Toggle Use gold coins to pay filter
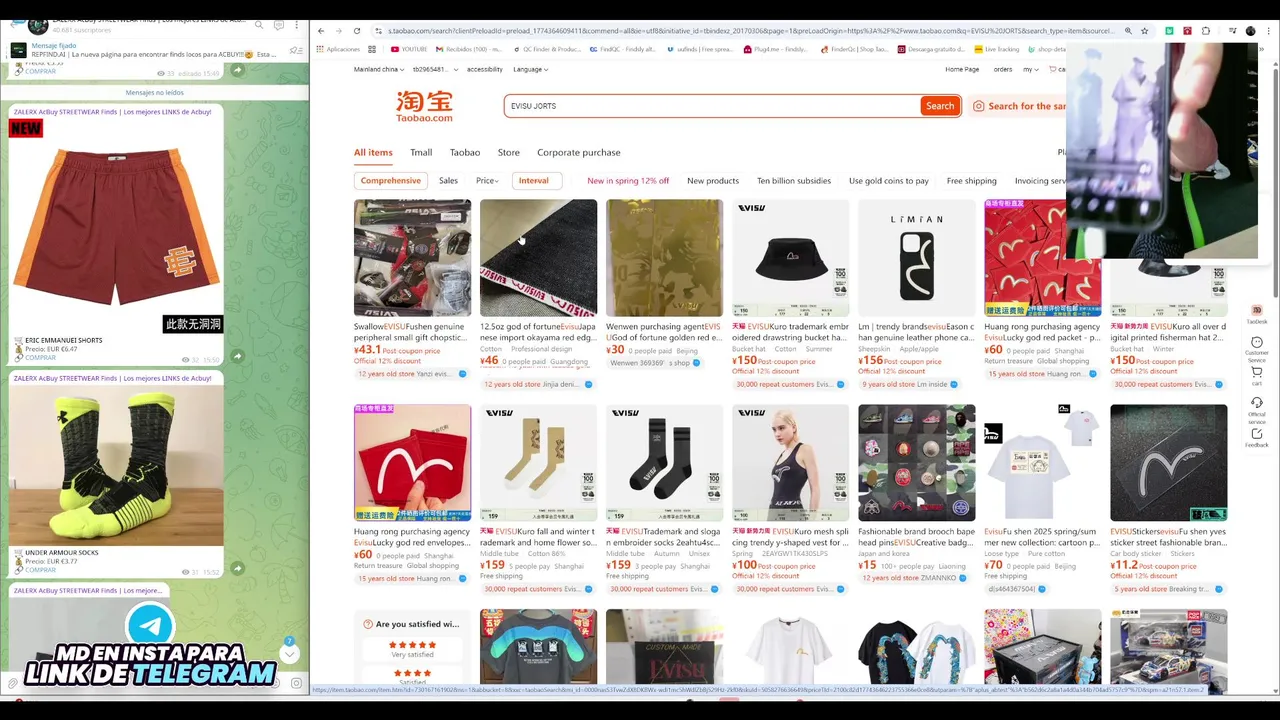This screenshot has height=720, width=1280. tap(889, 181)
